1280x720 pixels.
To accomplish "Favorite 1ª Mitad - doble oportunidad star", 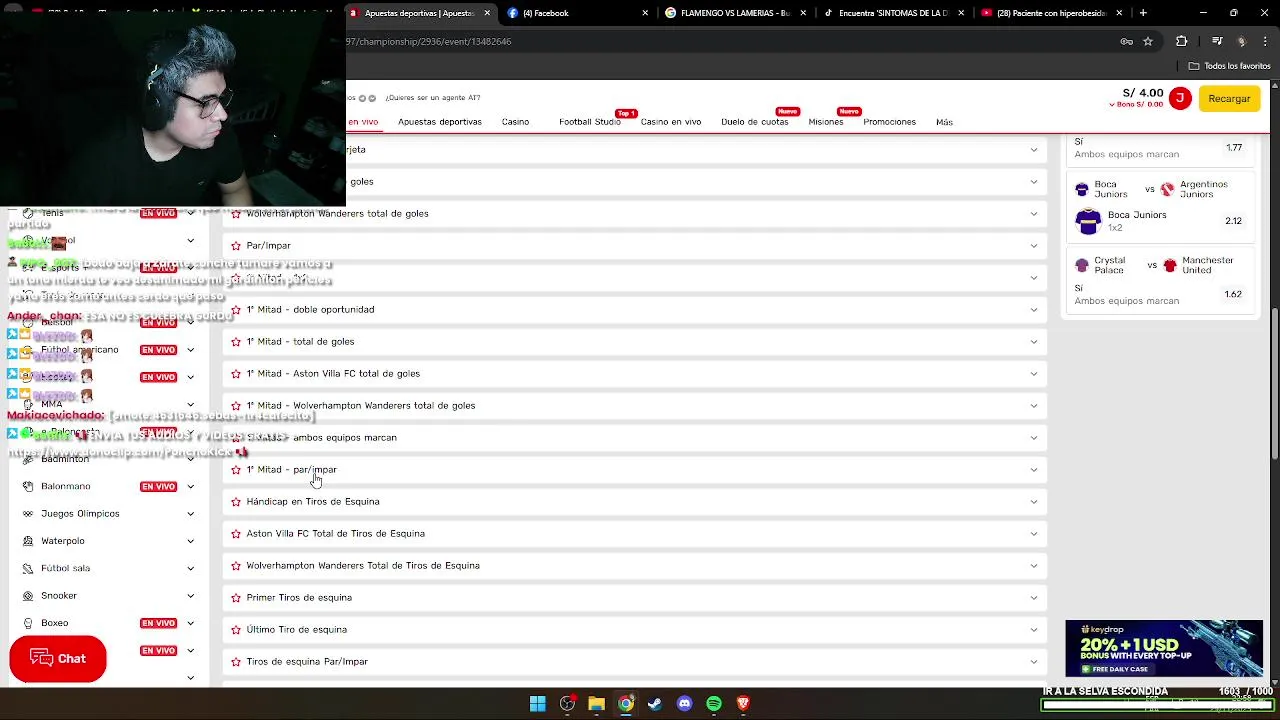I will tap(236, 310).
